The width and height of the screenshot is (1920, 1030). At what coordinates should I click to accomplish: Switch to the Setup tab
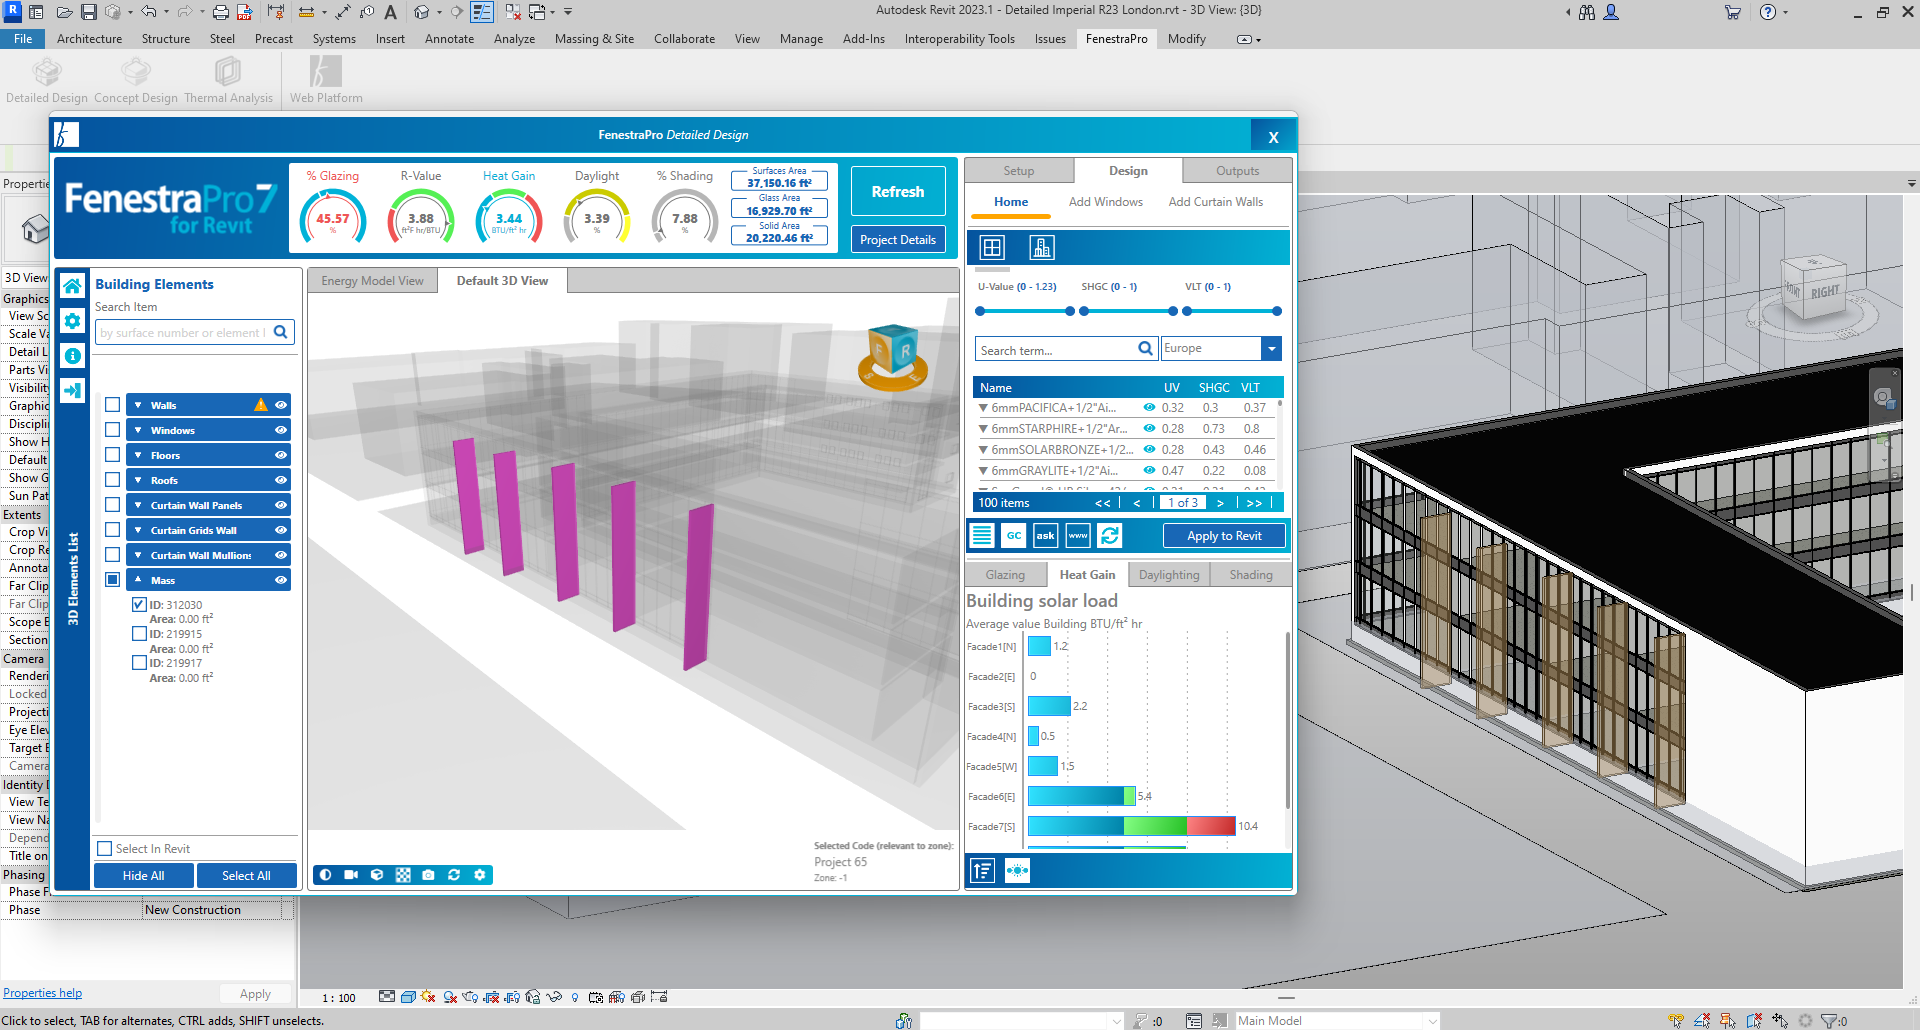tap(1018, 171)
